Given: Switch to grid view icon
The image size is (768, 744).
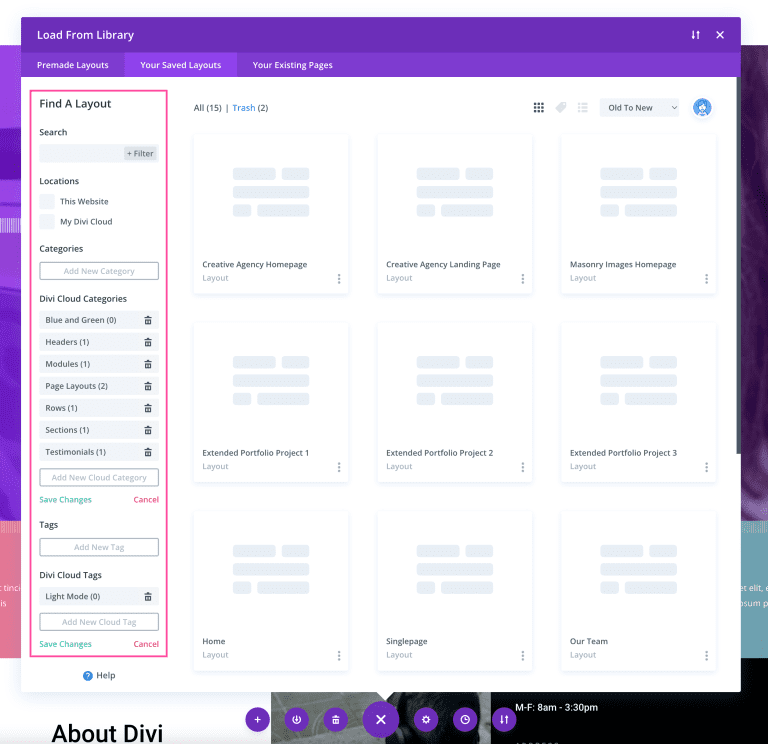Looking at the screenshot, I should pos(538,108).
